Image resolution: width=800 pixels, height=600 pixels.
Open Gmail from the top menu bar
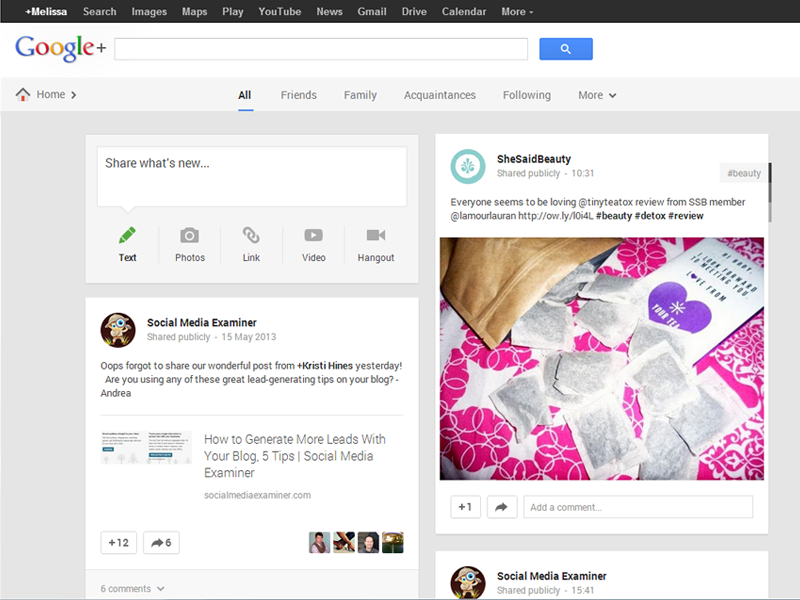[371, 11]
